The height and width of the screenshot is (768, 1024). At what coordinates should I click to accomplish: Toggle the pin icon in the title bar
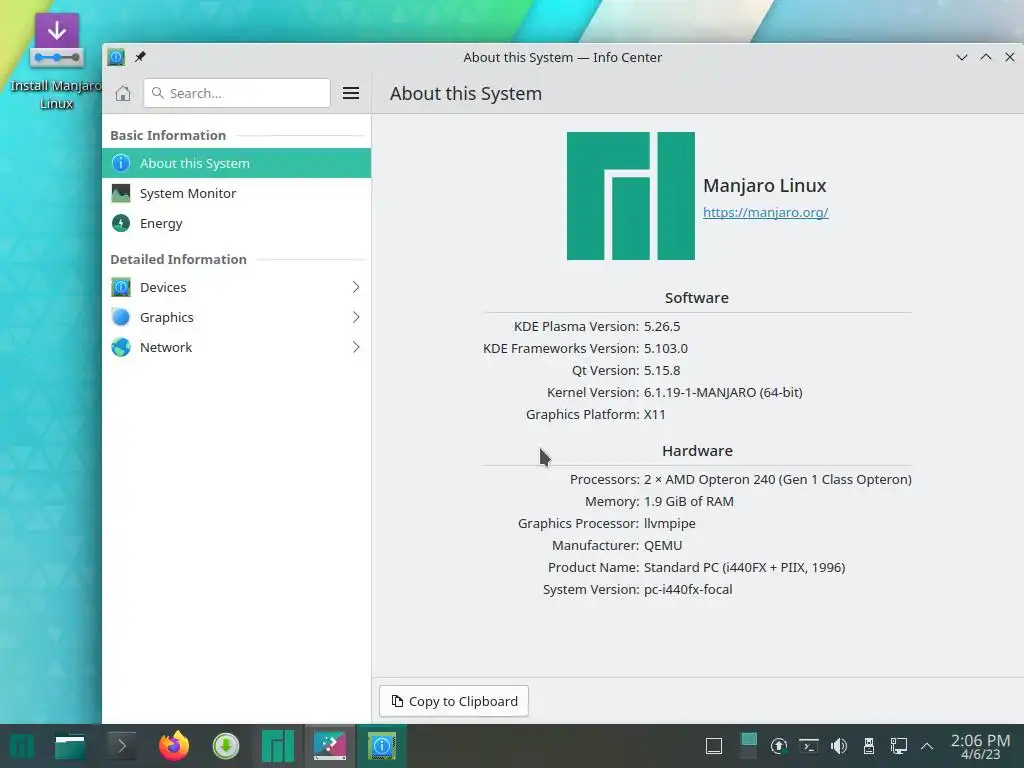[x=140, y=57]
